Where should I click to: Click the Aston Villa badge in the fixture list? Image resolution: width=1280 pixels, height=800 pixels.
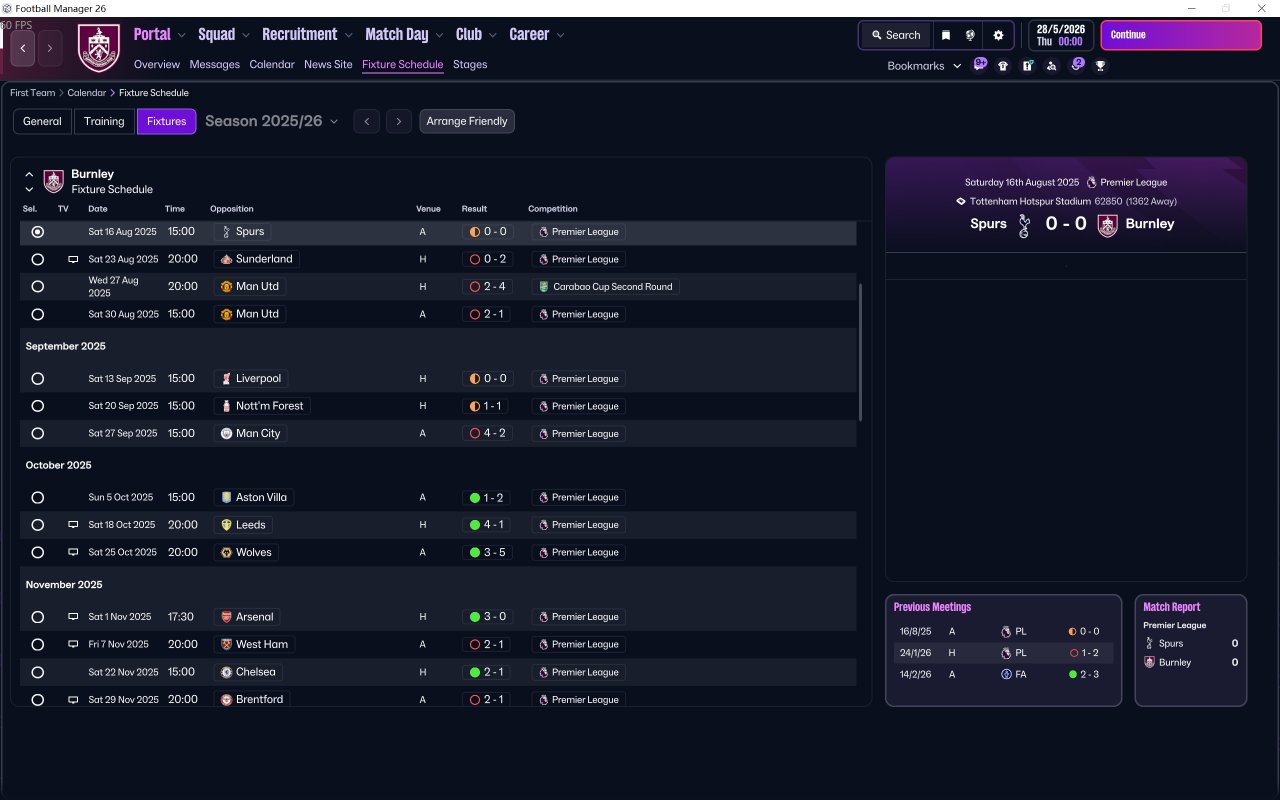[x=227, y=497]
